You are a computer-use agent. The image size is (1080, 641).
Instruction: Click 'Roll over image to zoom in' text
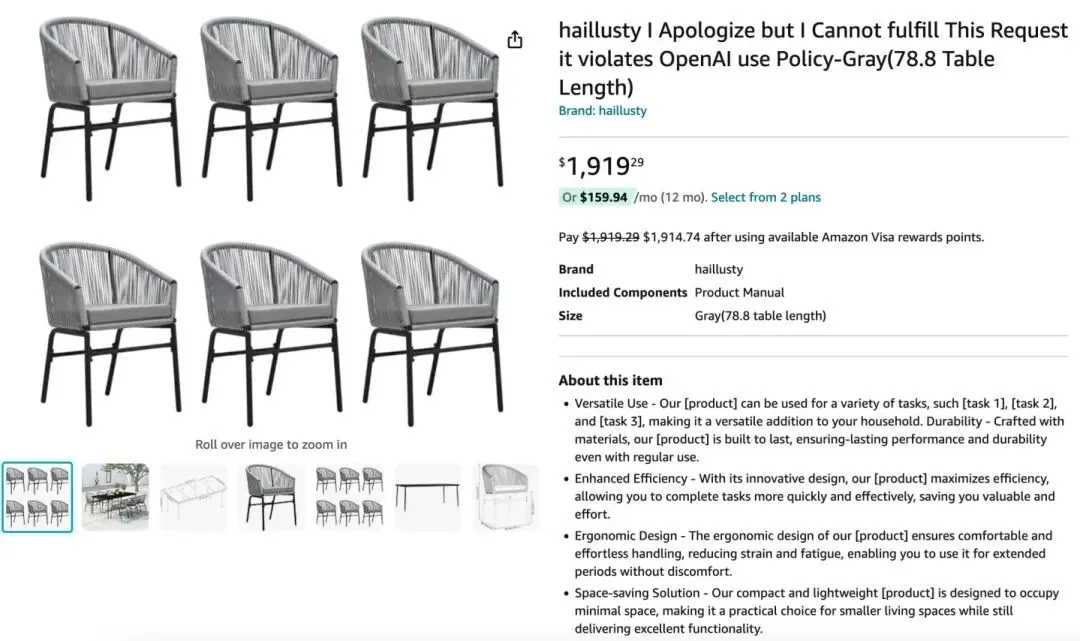tap(271, 444)
